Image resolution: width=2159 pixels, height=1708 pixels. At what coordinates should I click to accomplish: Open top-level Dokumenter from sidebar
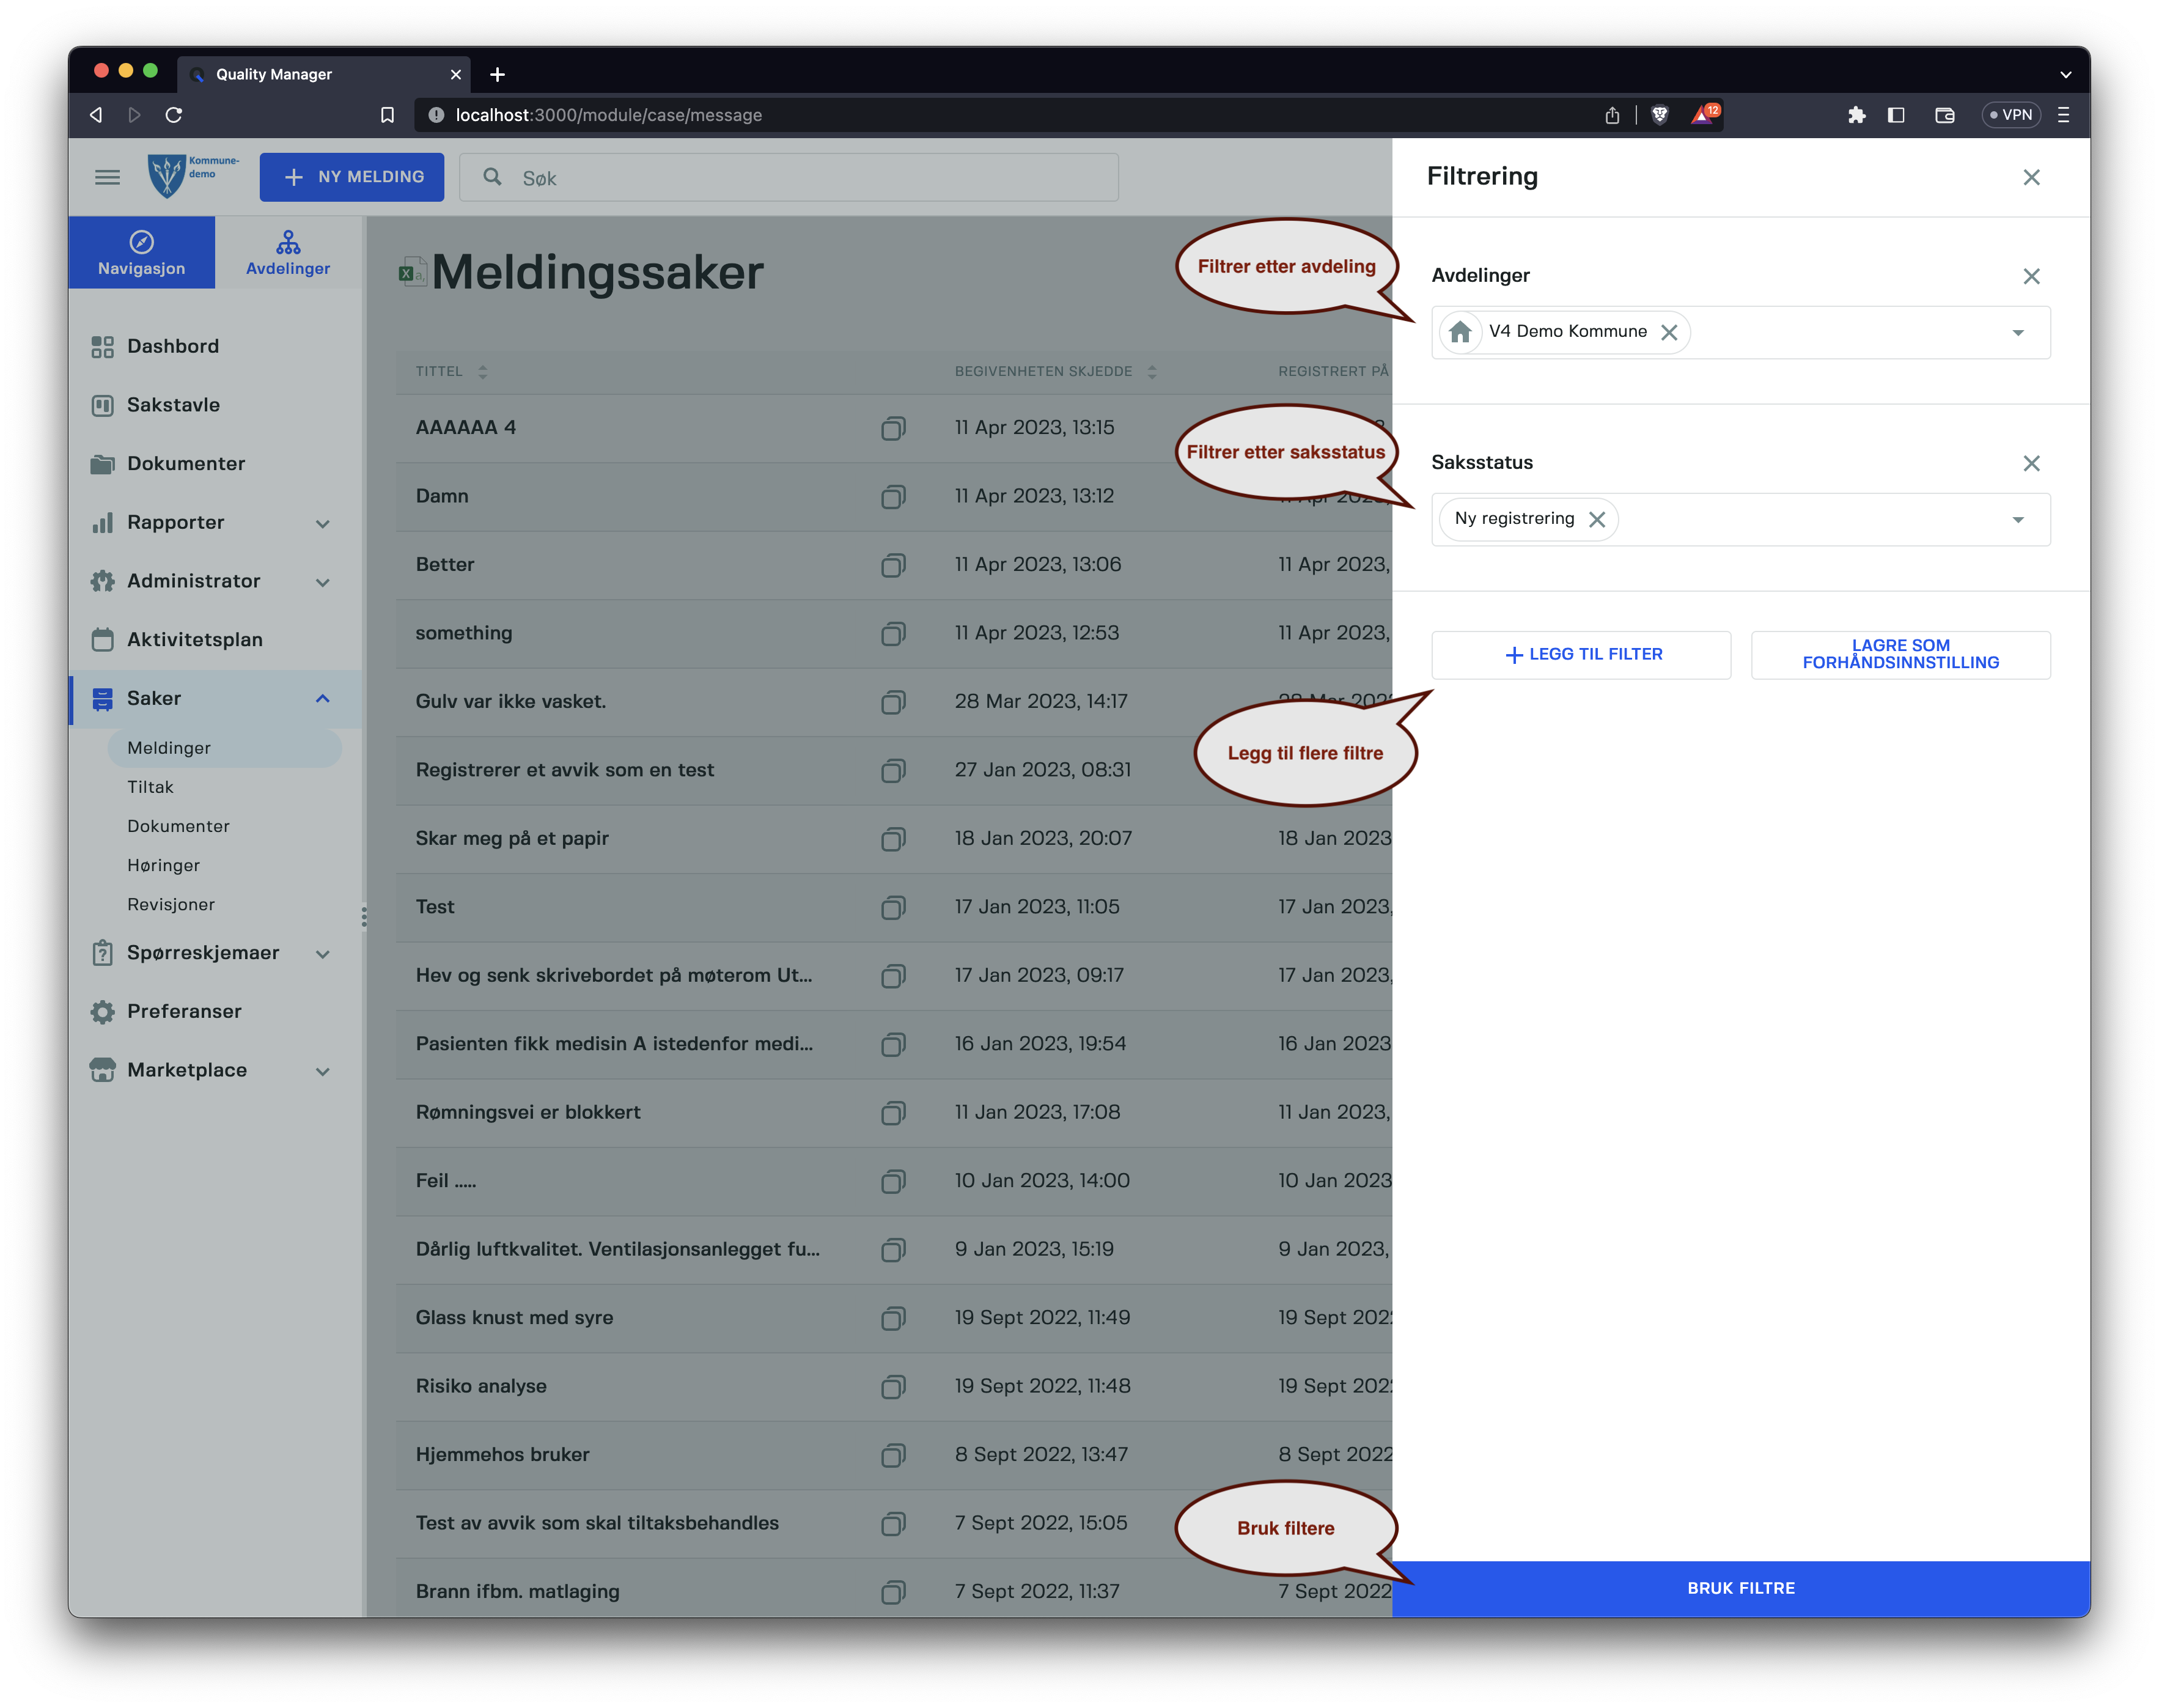(216, 464)
